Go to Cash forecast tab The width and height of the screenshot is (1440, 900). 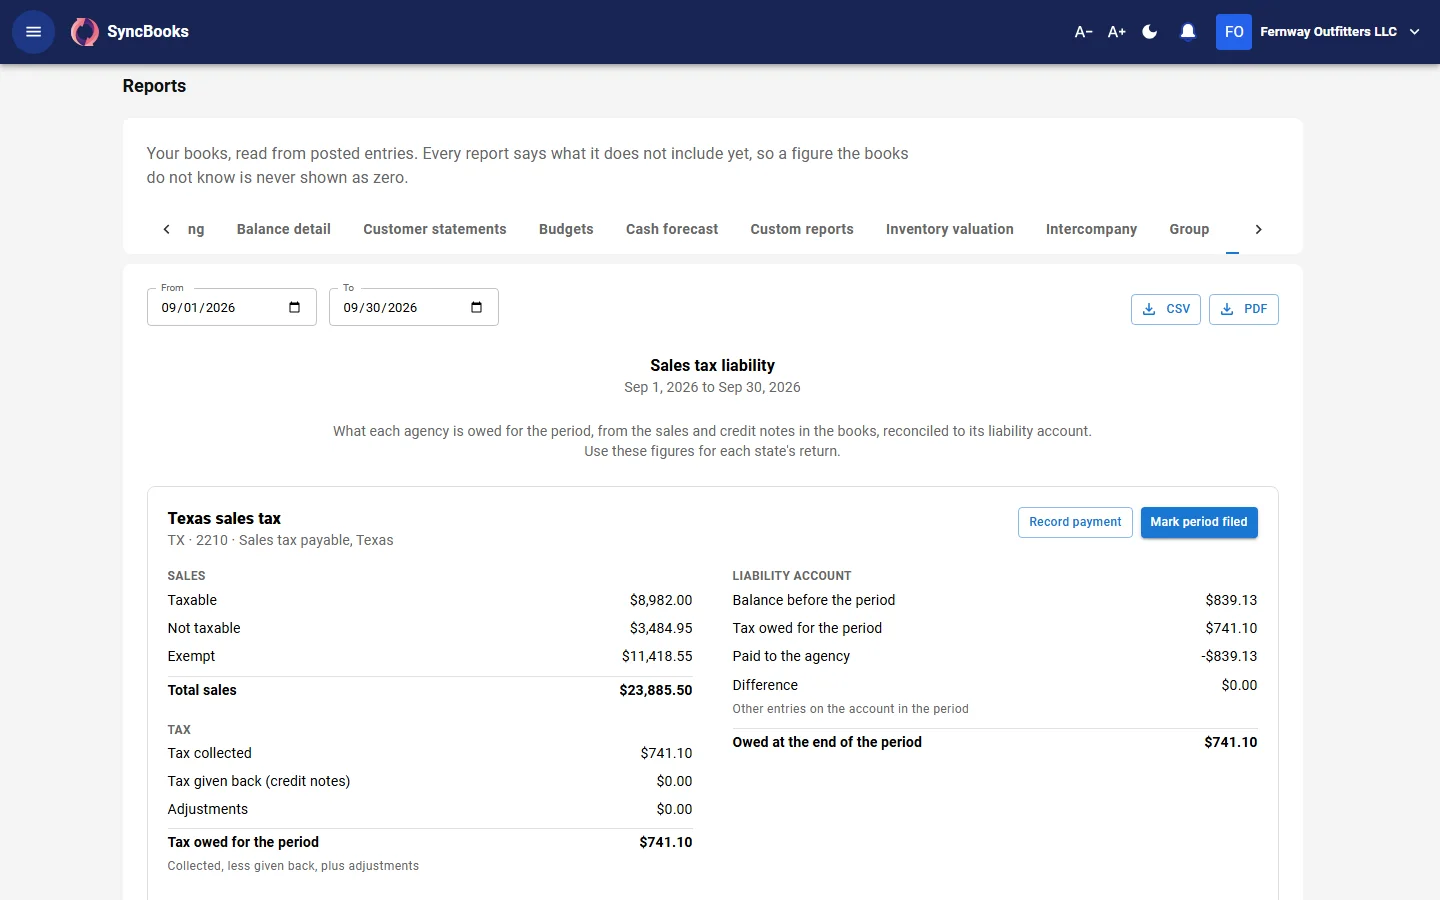(672, 229)
